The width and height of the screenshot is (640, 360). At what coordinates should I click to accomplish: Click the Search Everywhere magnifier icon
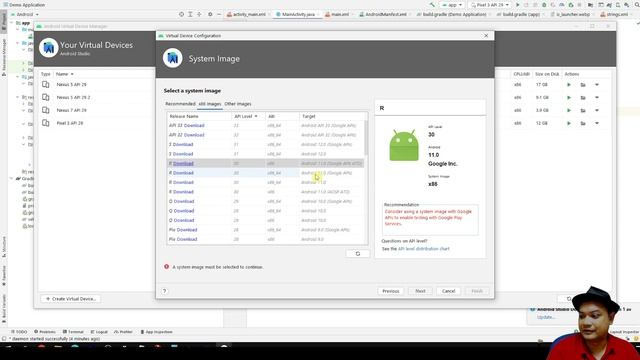[x=637, y=5]
